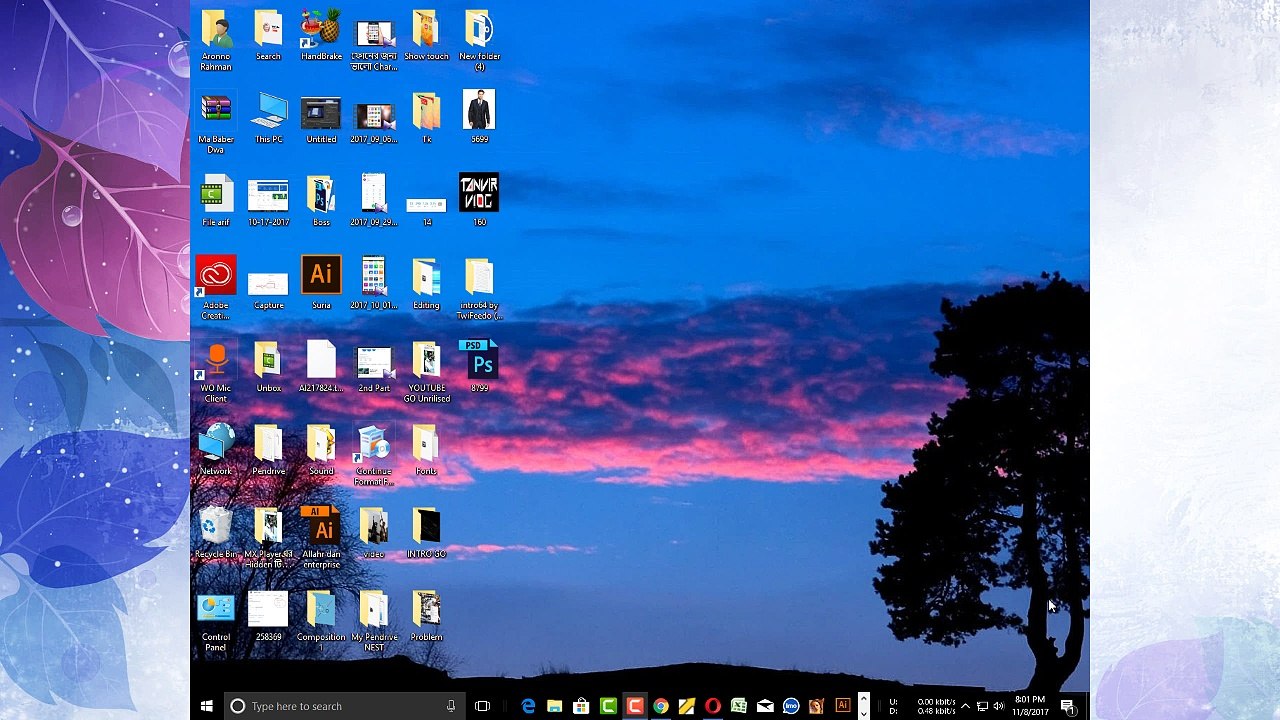Open File Explorer from taskbar

point(554,706)
